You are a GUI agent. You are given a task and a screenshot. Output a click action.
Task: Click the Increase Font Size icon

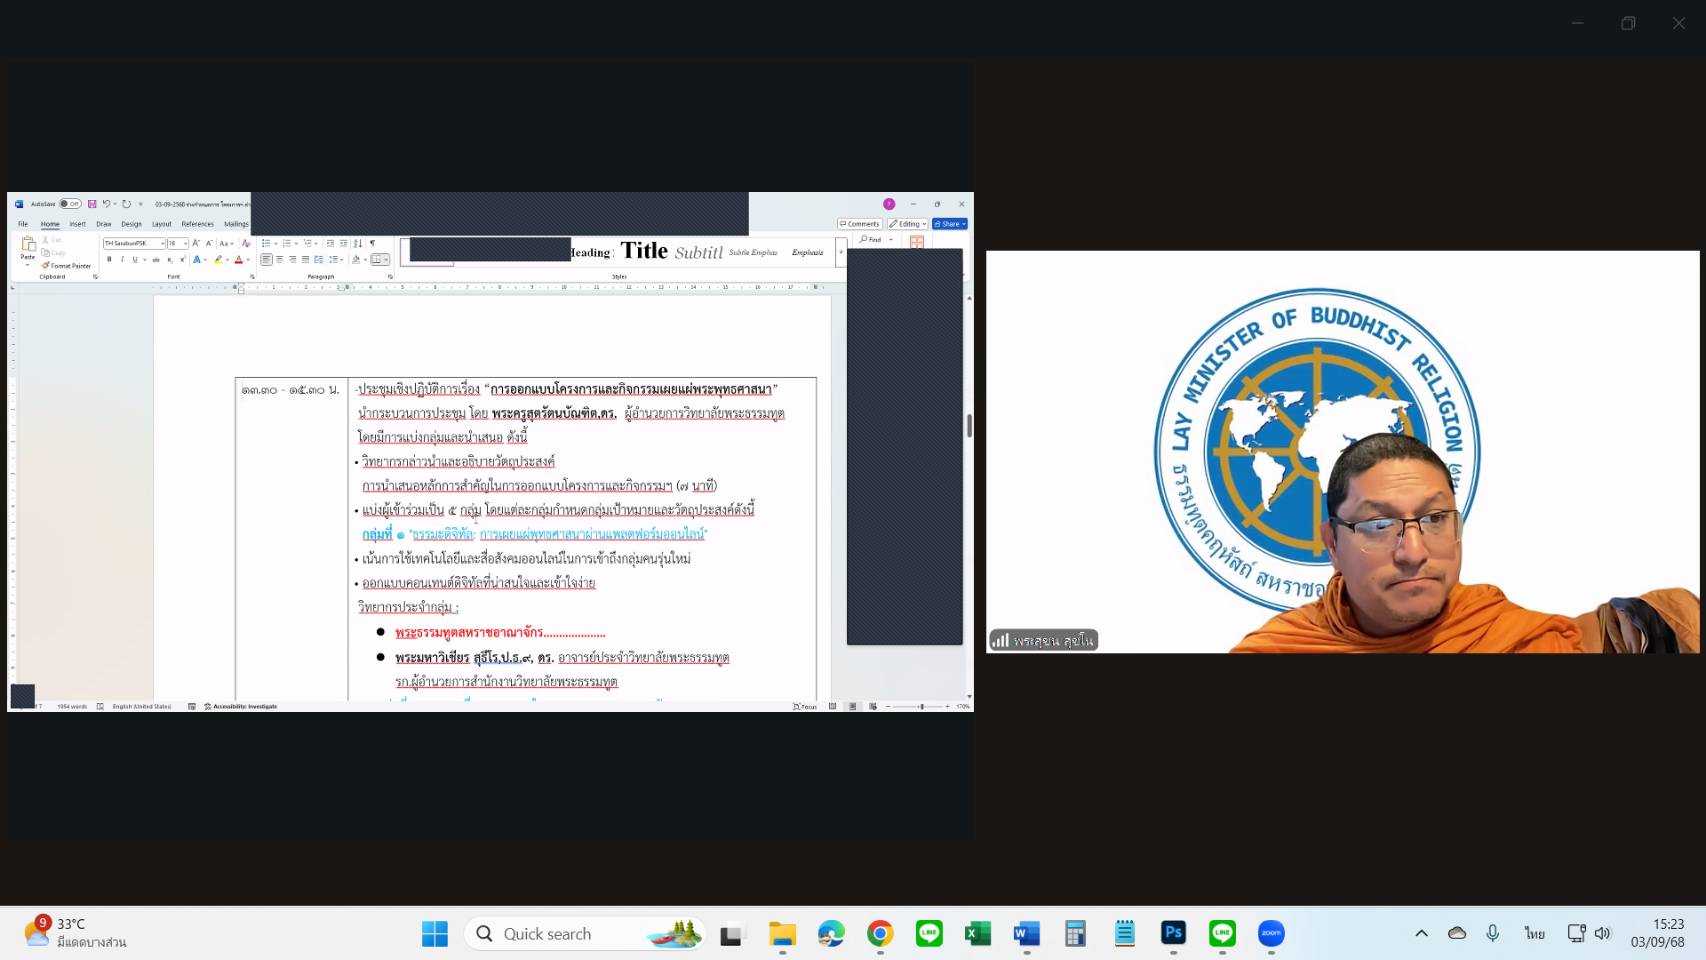coord(196,243)
